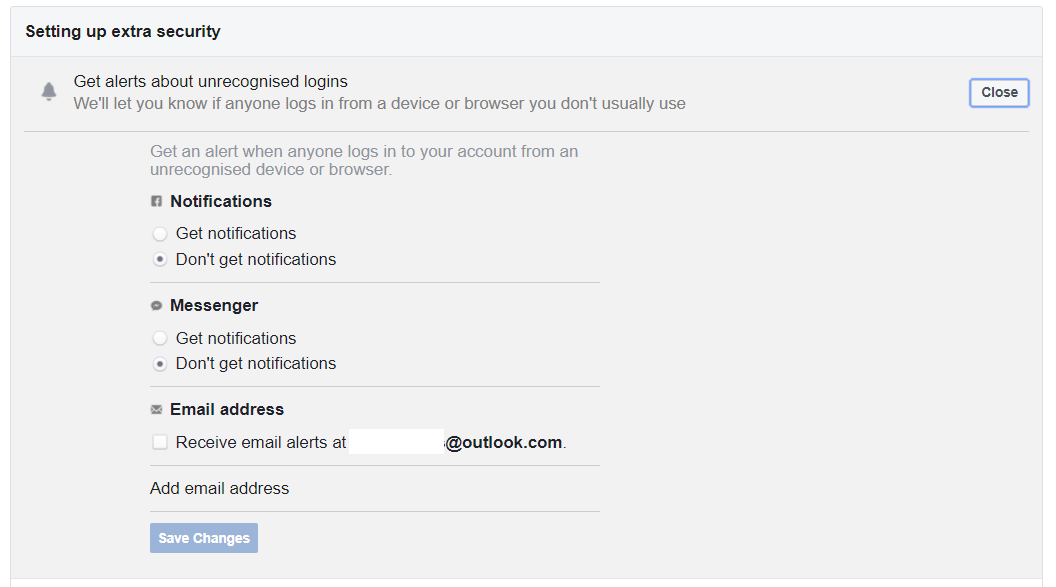Pick 'Don't get notifications' under Messenger
The image size is (1056, 587).
[x=160, y=364]
